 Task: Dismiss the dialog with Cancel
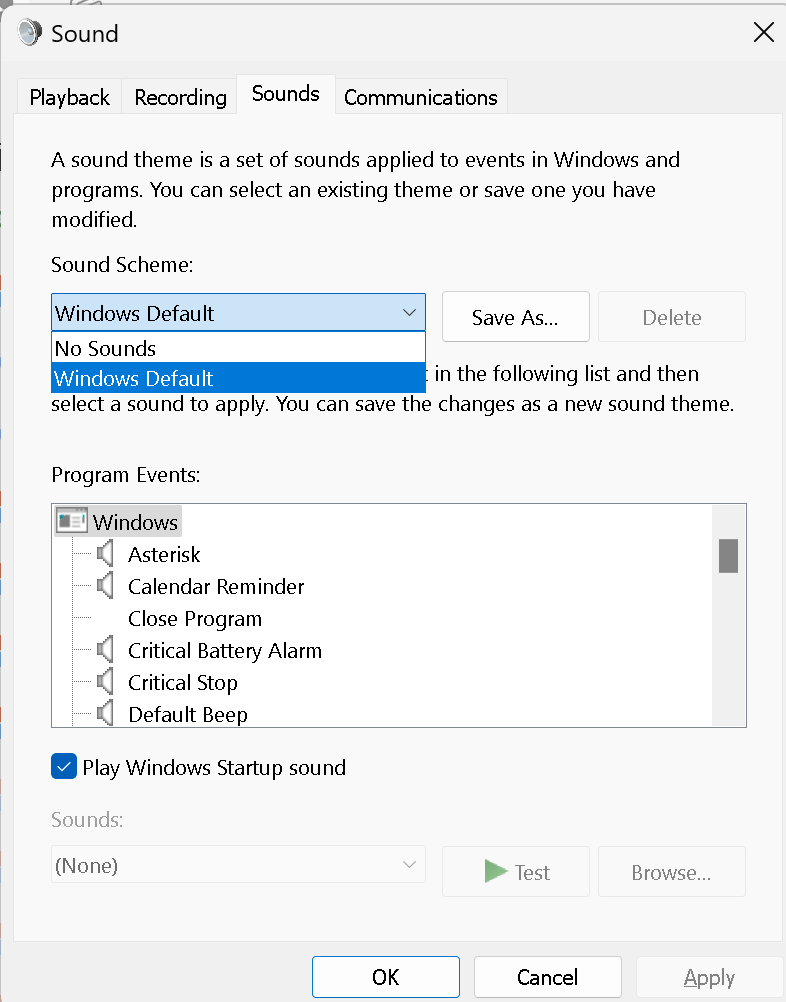click(548, 976)
